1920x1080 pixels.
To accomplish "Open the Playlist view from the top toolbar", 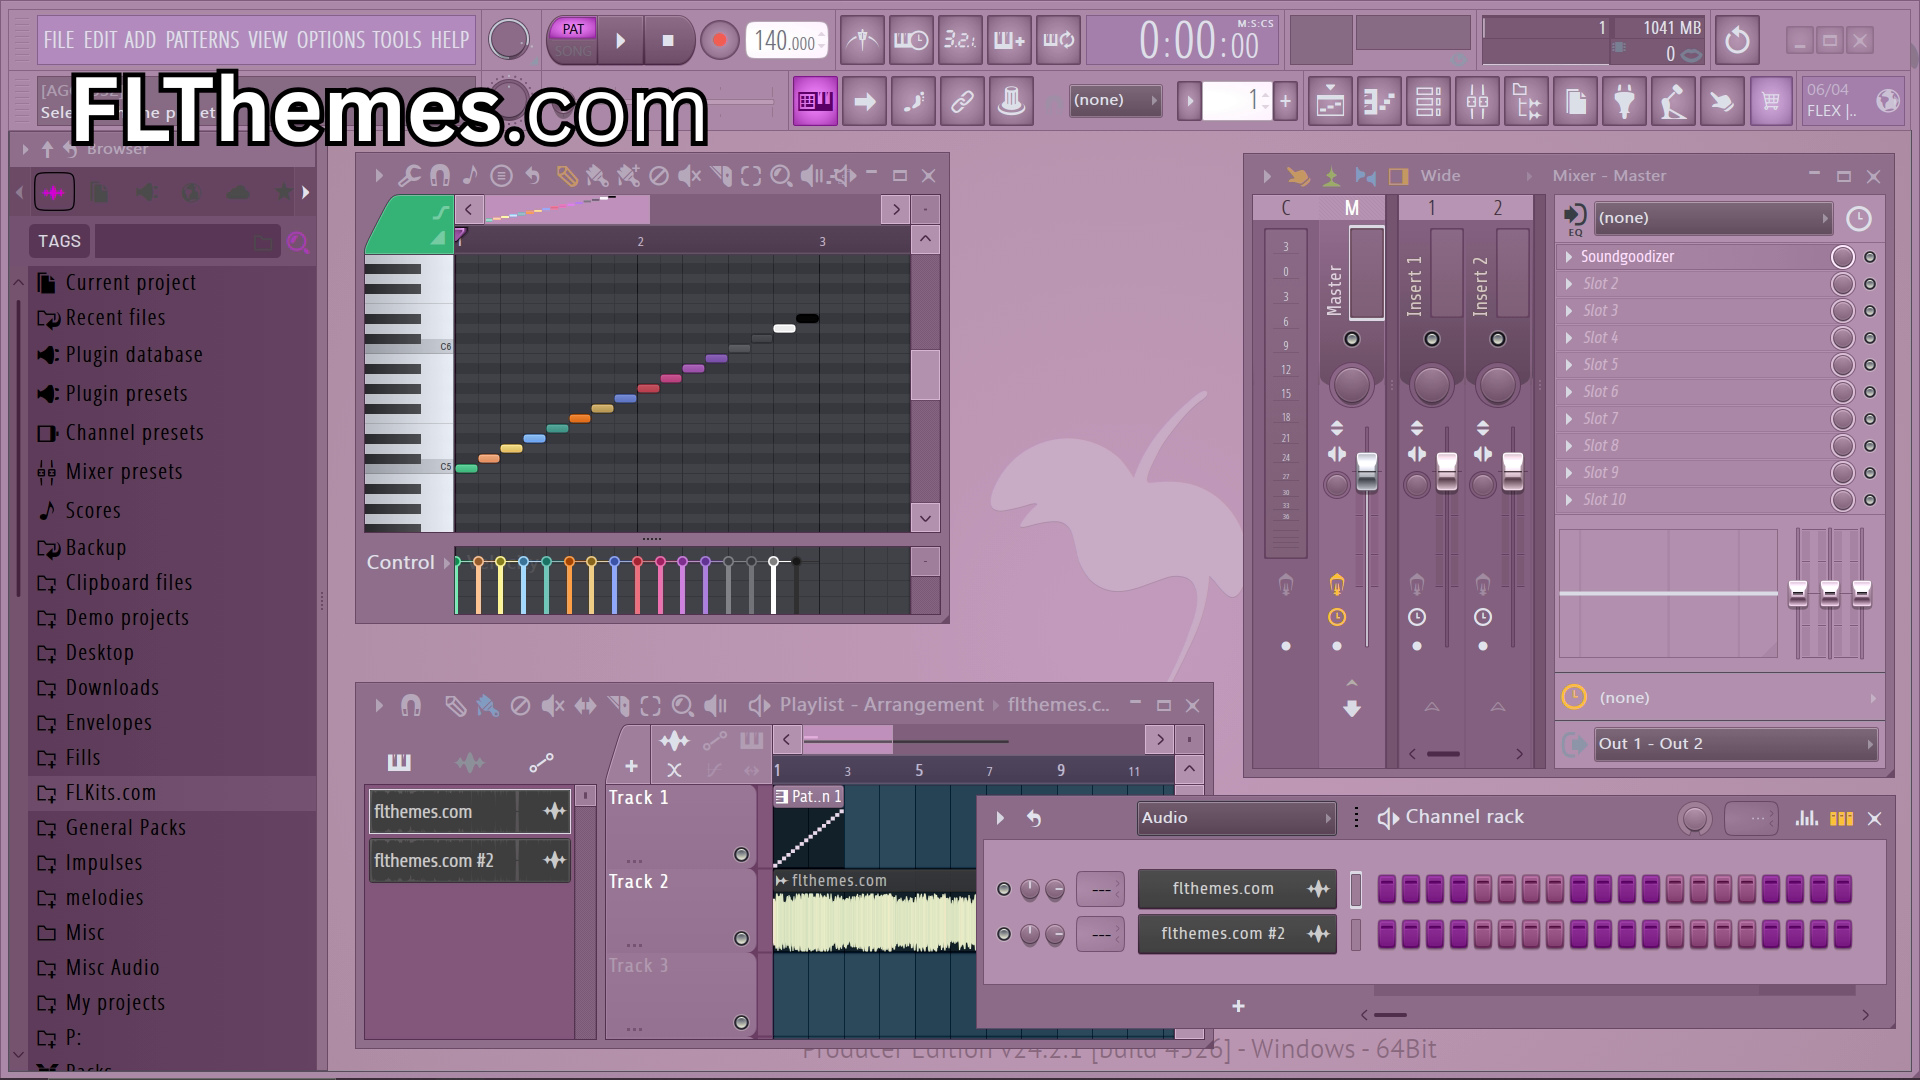I will click(1330, 101).
